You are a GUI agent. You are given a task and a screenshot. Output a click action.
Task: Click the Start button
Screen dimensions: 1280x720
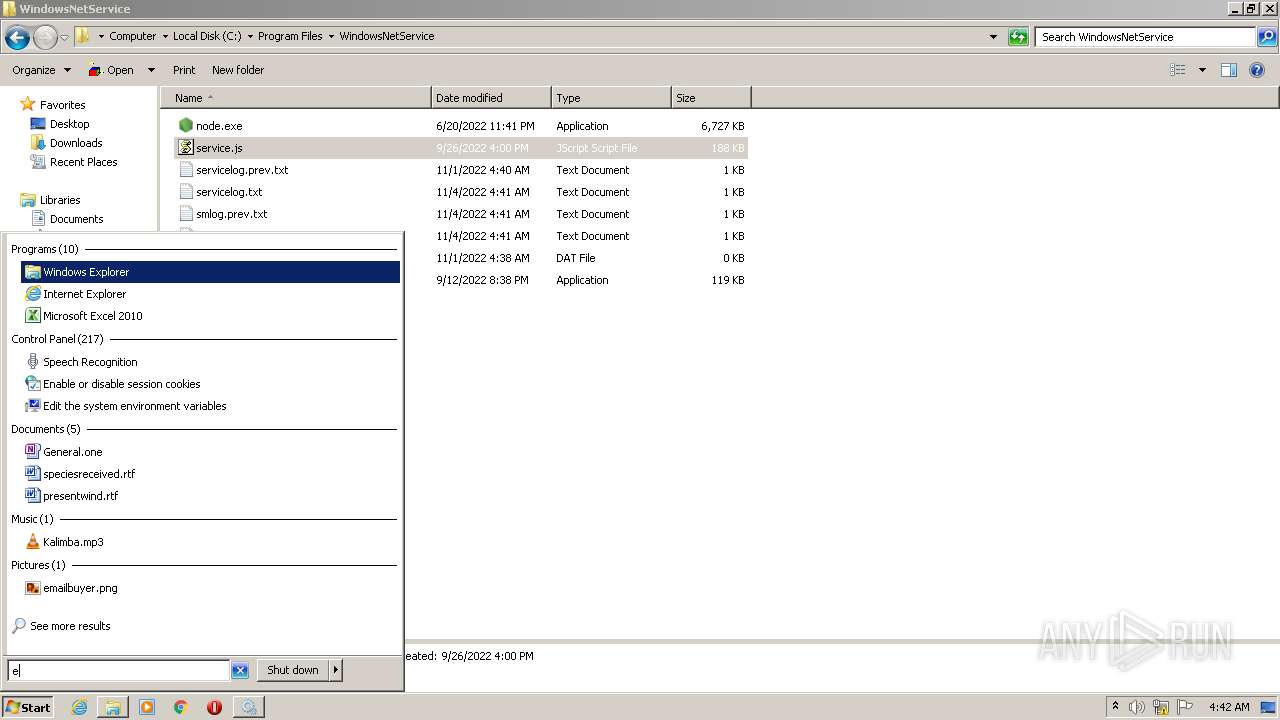tap(28, 707)
